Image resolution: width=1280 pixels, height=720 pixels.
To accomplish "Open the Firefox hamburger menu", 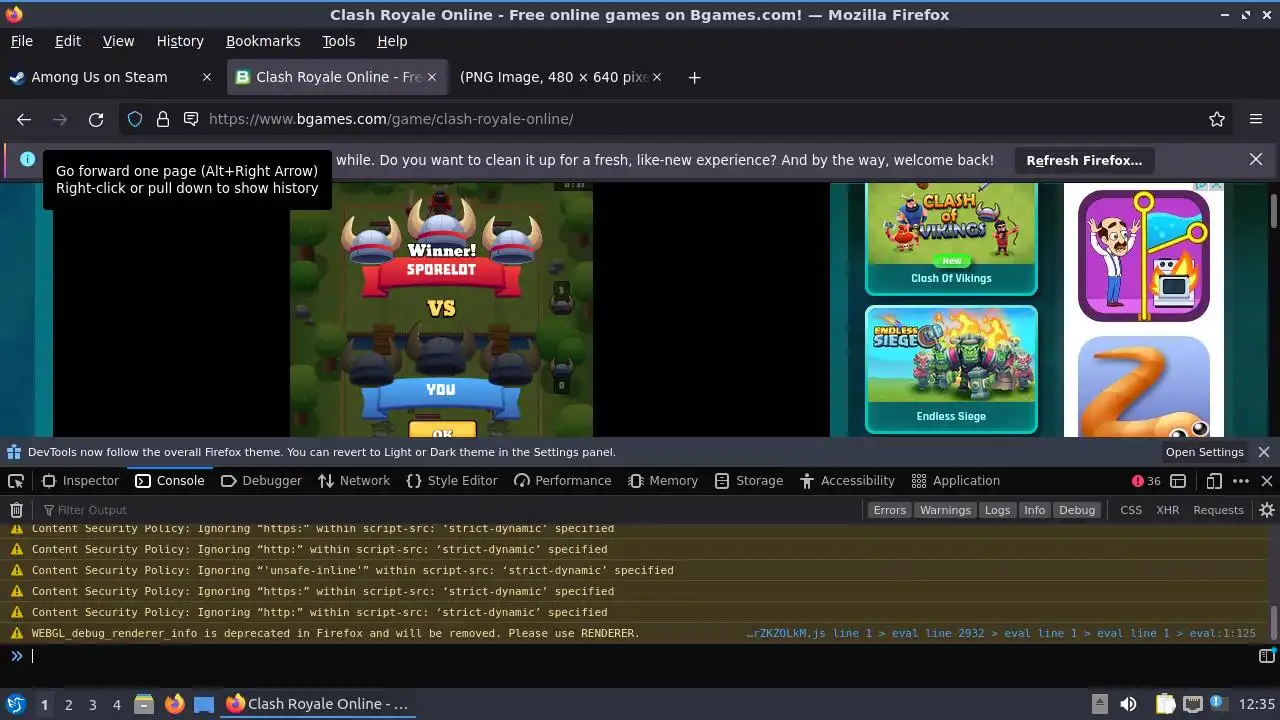I will [1256, 119].
